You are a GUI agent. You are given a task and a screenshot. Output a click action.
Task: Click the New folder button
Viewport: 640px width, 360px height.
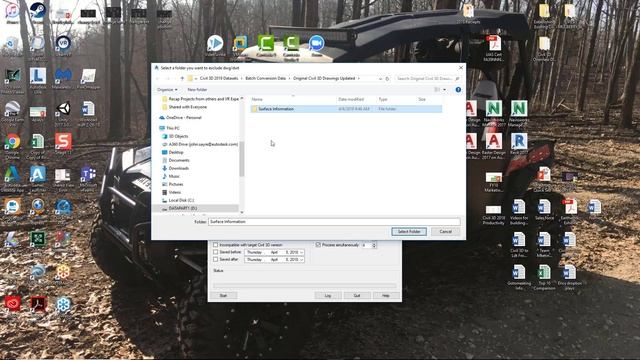[x=197, y=89]
